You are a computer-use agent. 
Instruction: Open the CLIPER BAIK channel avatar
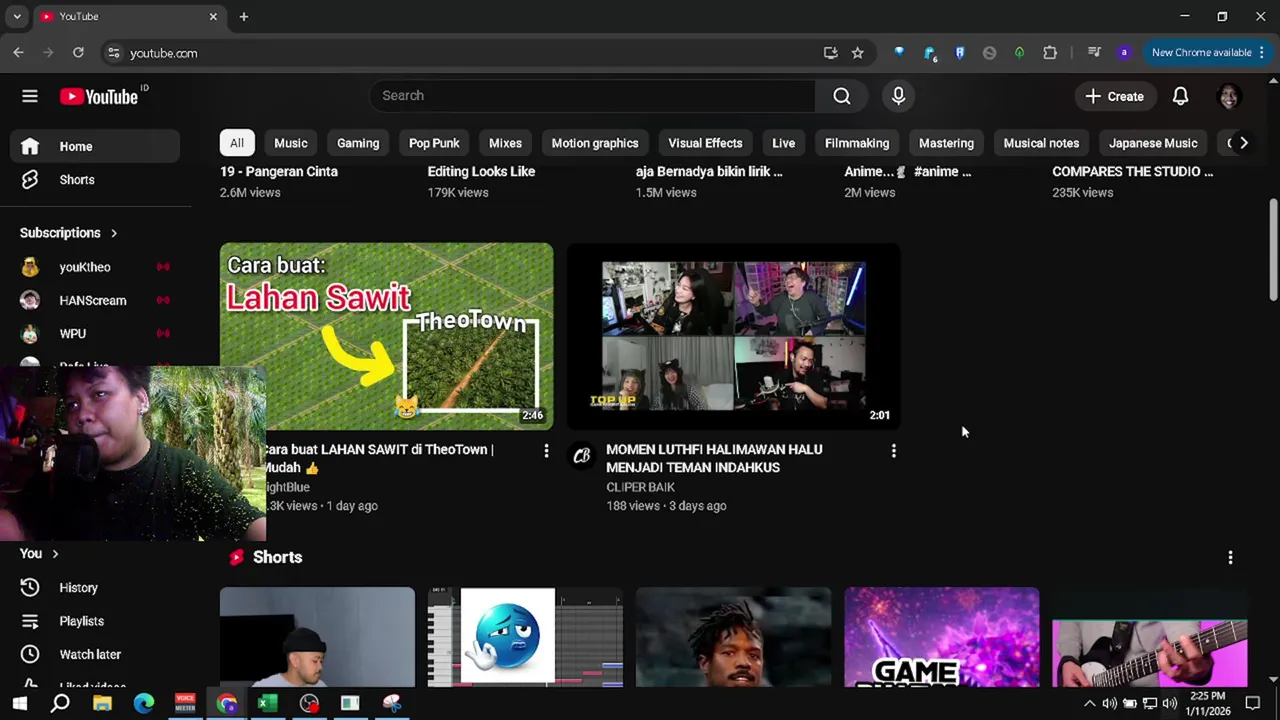582,456
